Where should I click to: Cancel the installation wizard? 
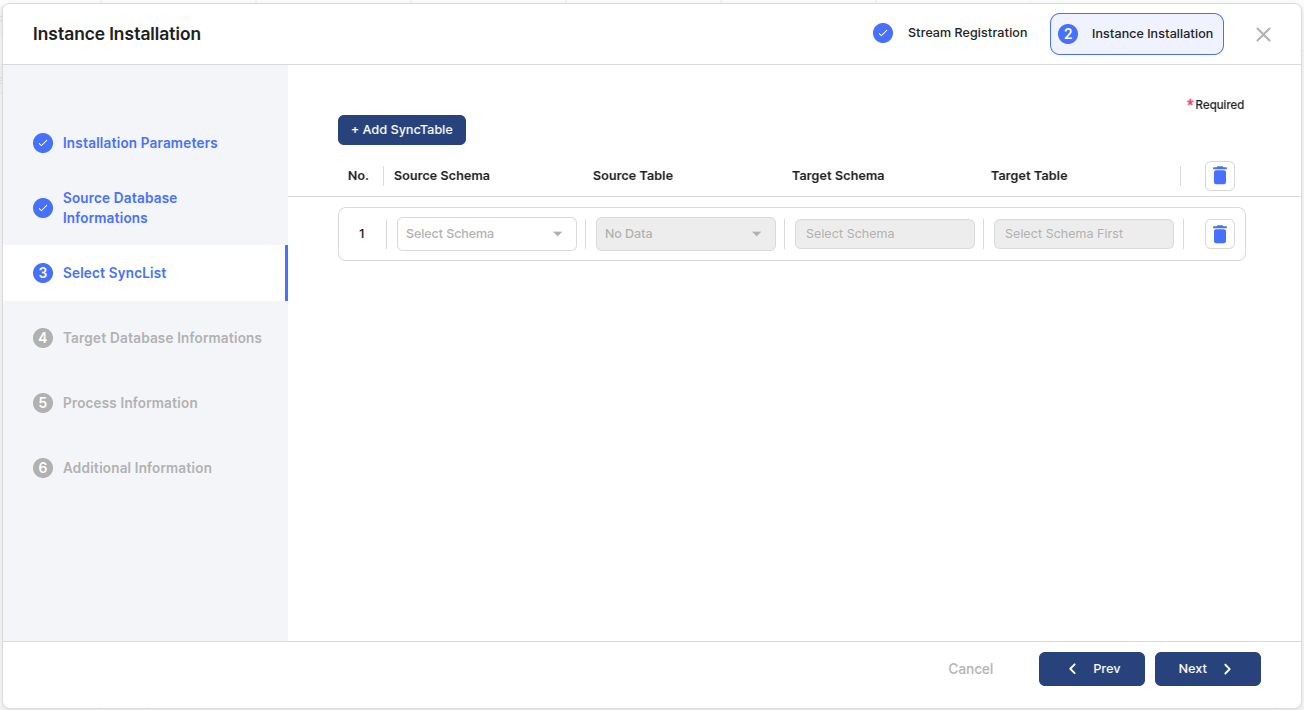coord(970,669)
